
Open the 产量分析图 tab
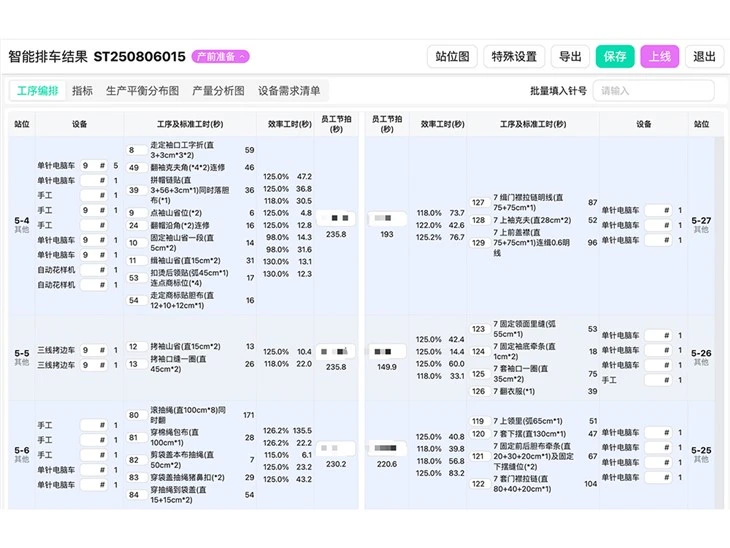point(218,90)
